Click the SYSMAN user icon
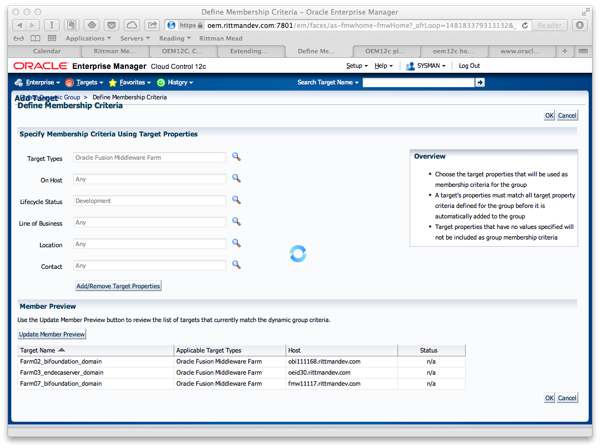This screenshot has height=448, width=600. click(x=410, y=66)
